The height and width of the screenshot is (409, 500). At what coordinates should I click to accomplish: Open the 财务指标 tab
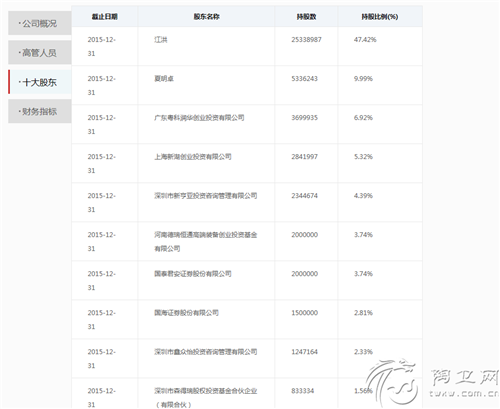[40, 111]
